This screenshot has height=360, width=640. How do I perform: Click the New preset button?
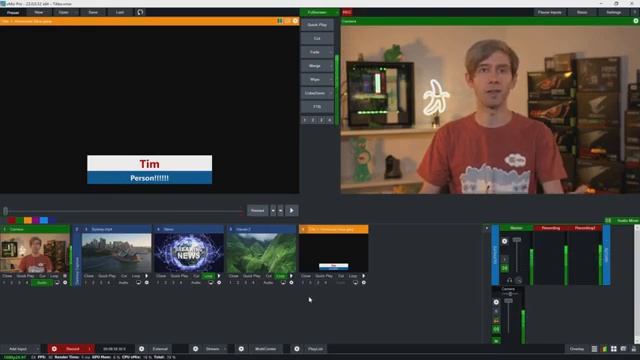tap(39, 12)
